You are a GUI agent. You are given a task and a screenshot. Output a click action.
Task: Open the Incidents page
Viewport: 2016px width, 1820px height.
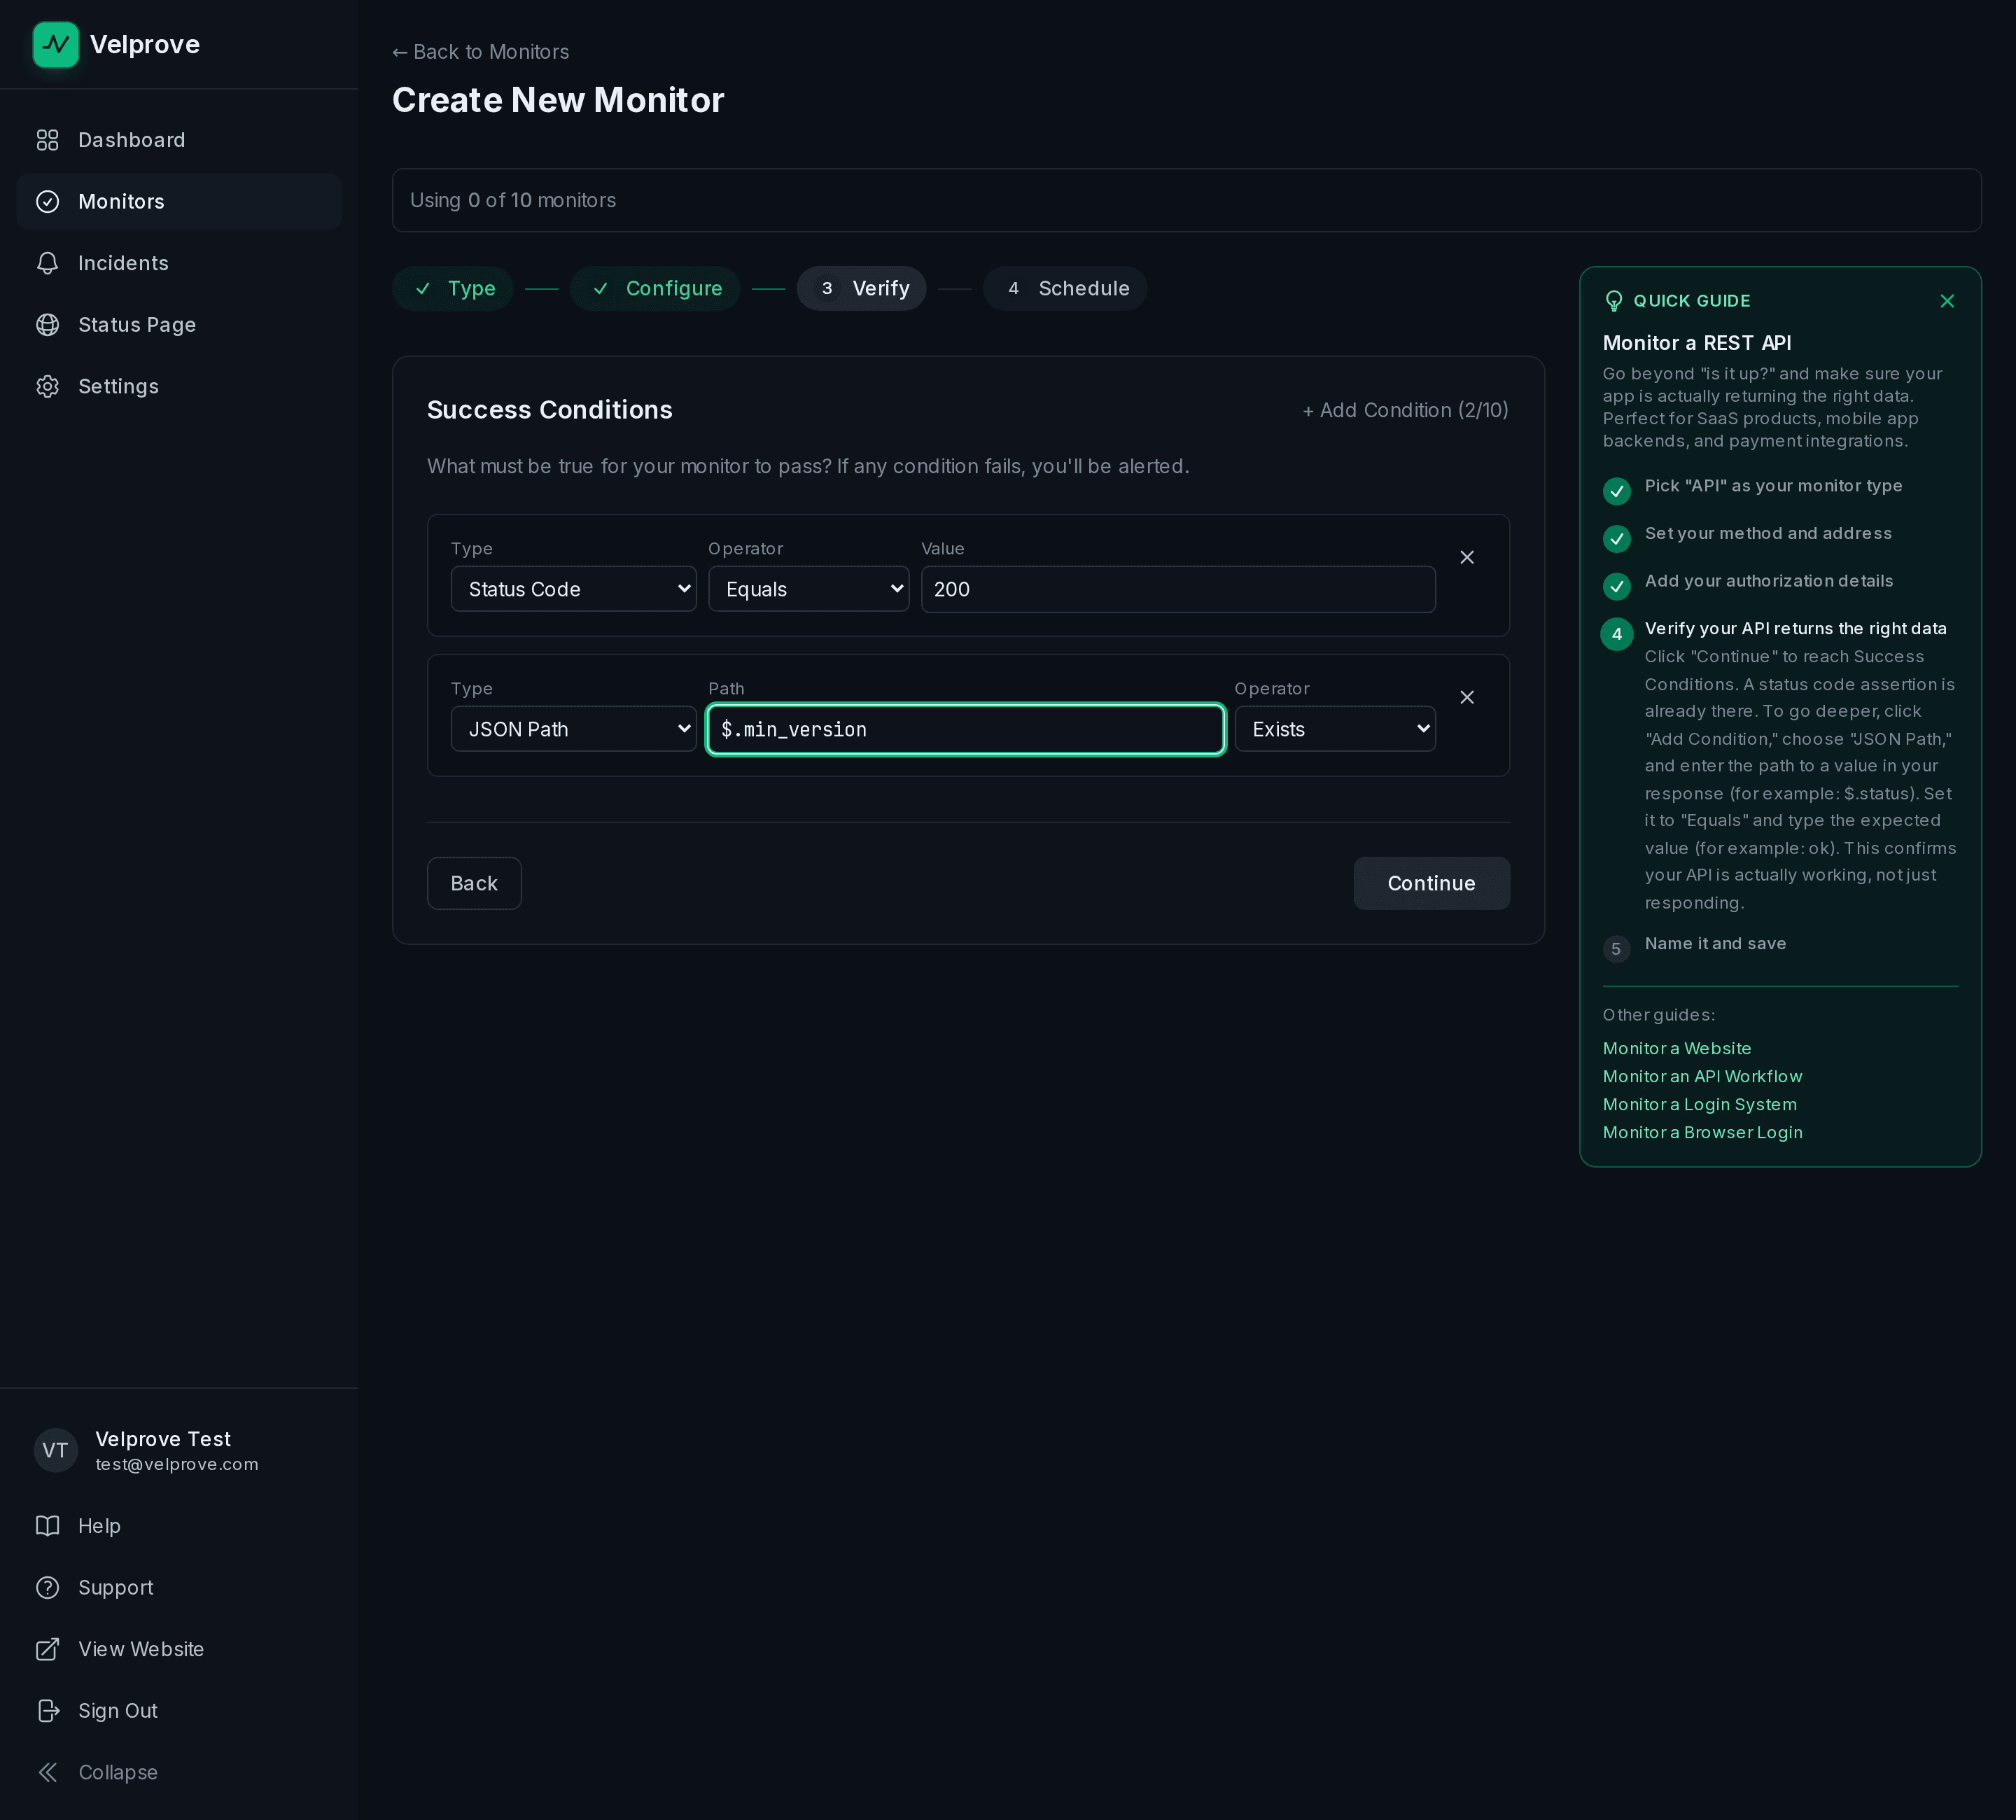click(179, 263)
